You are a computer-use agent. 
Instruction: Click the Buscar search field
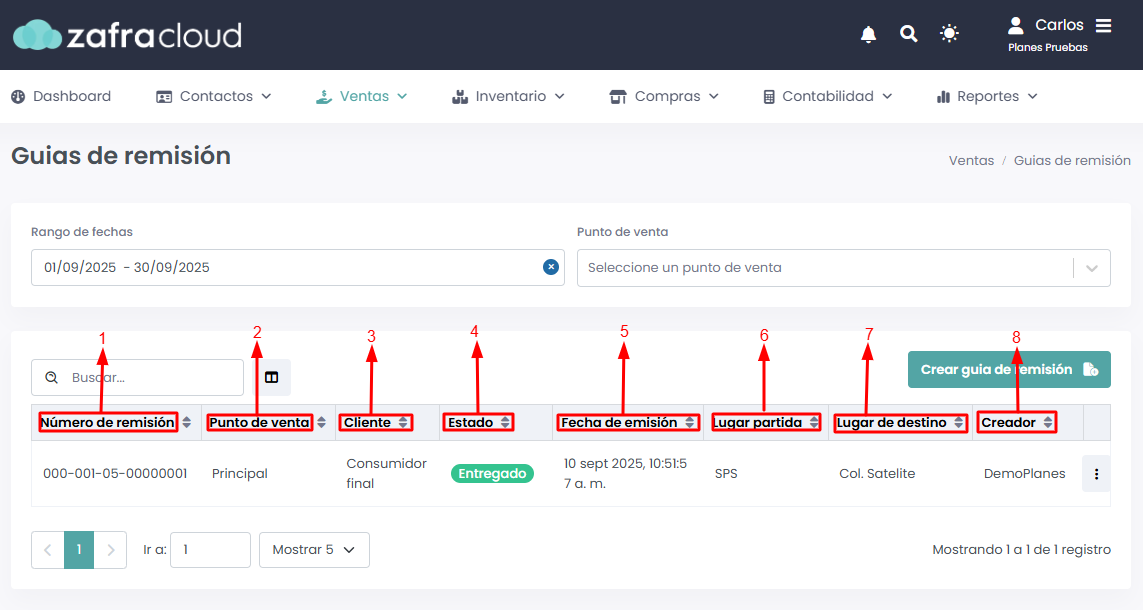pos(137,378)
